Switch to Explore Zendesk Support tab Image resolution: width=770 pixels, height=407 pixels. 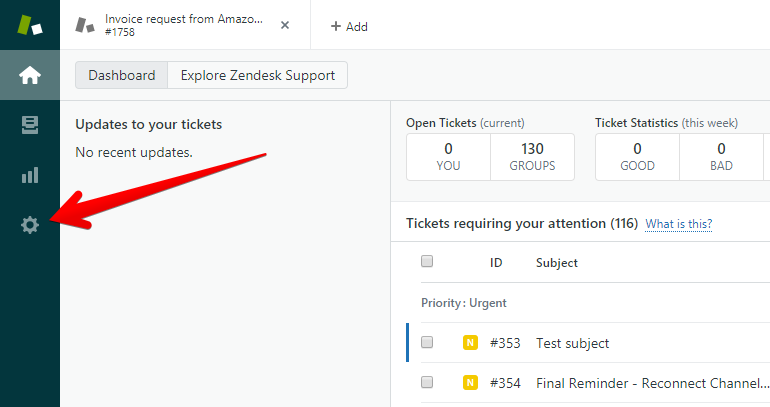coord(258,75)
